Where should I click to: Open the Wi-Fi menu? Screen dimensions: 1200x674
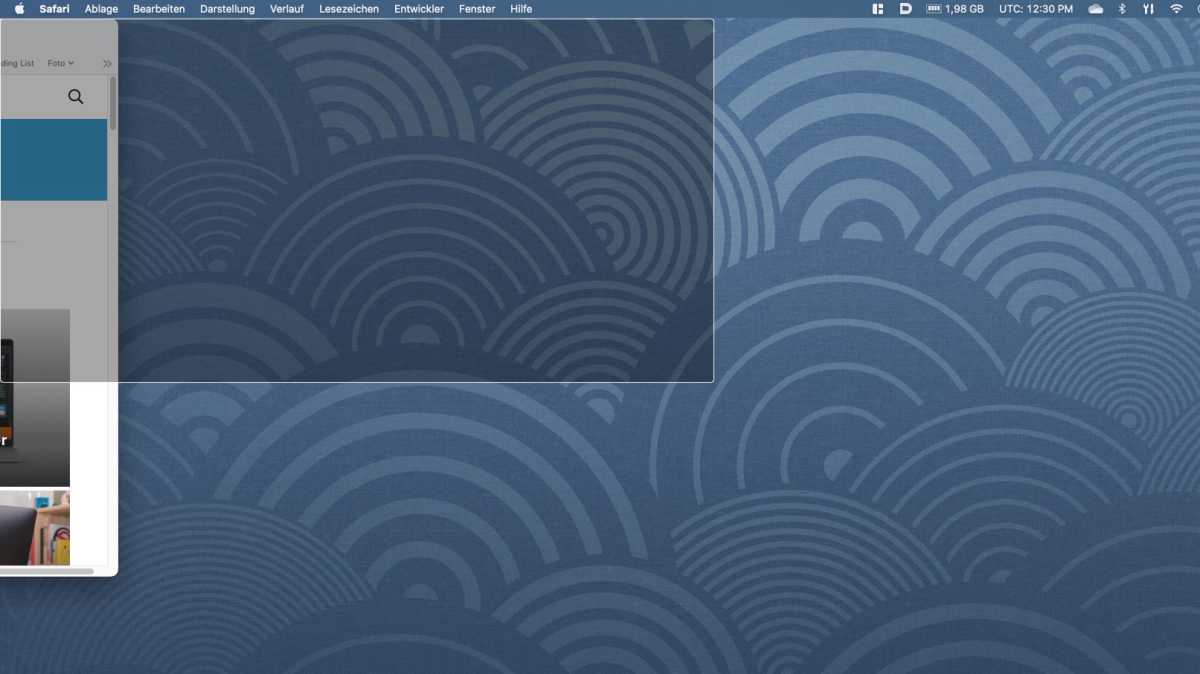pos(1176,9)
